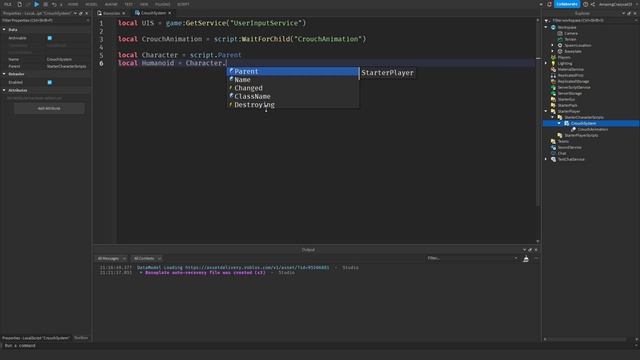Viewport: 640px width, 360px height.
Task: Expand the Lighting node in Explorer
Action: tap(546, 63)
